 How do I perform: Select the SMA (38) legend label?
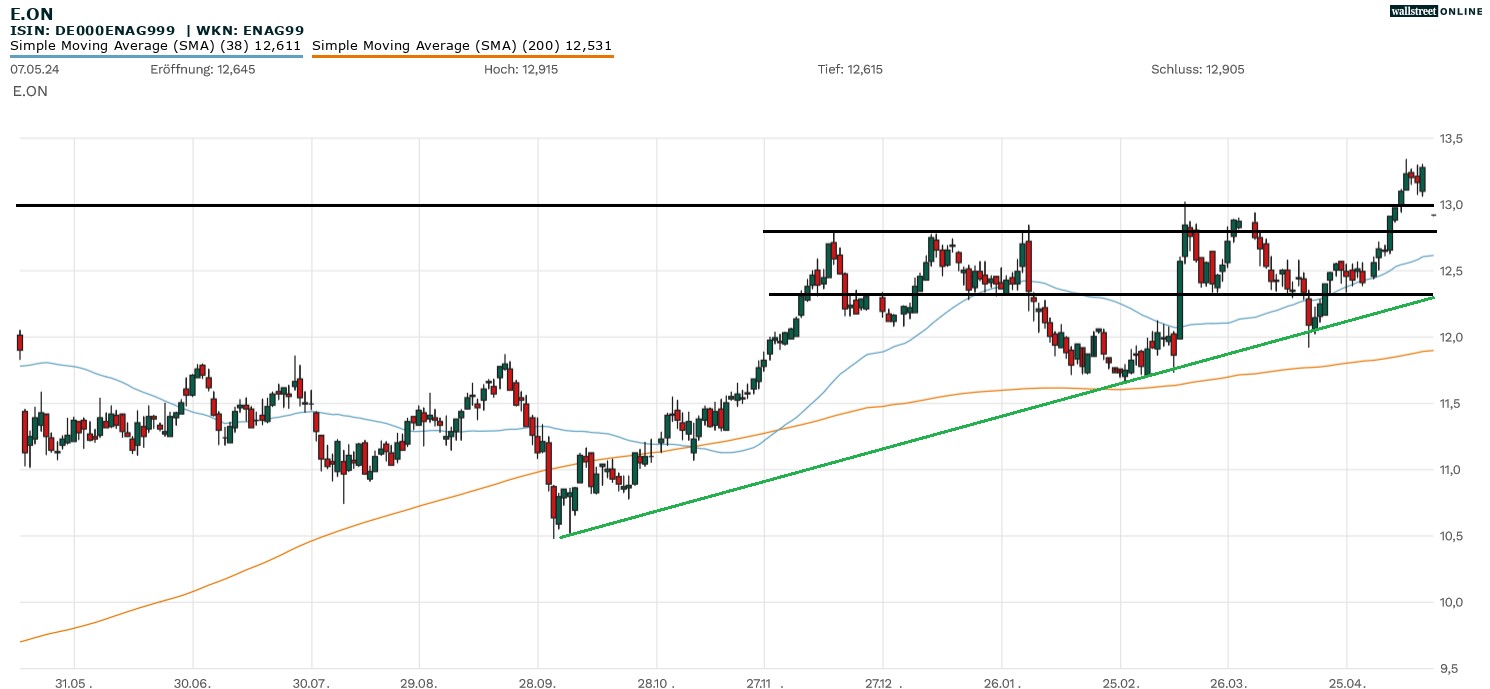(155, 45)
